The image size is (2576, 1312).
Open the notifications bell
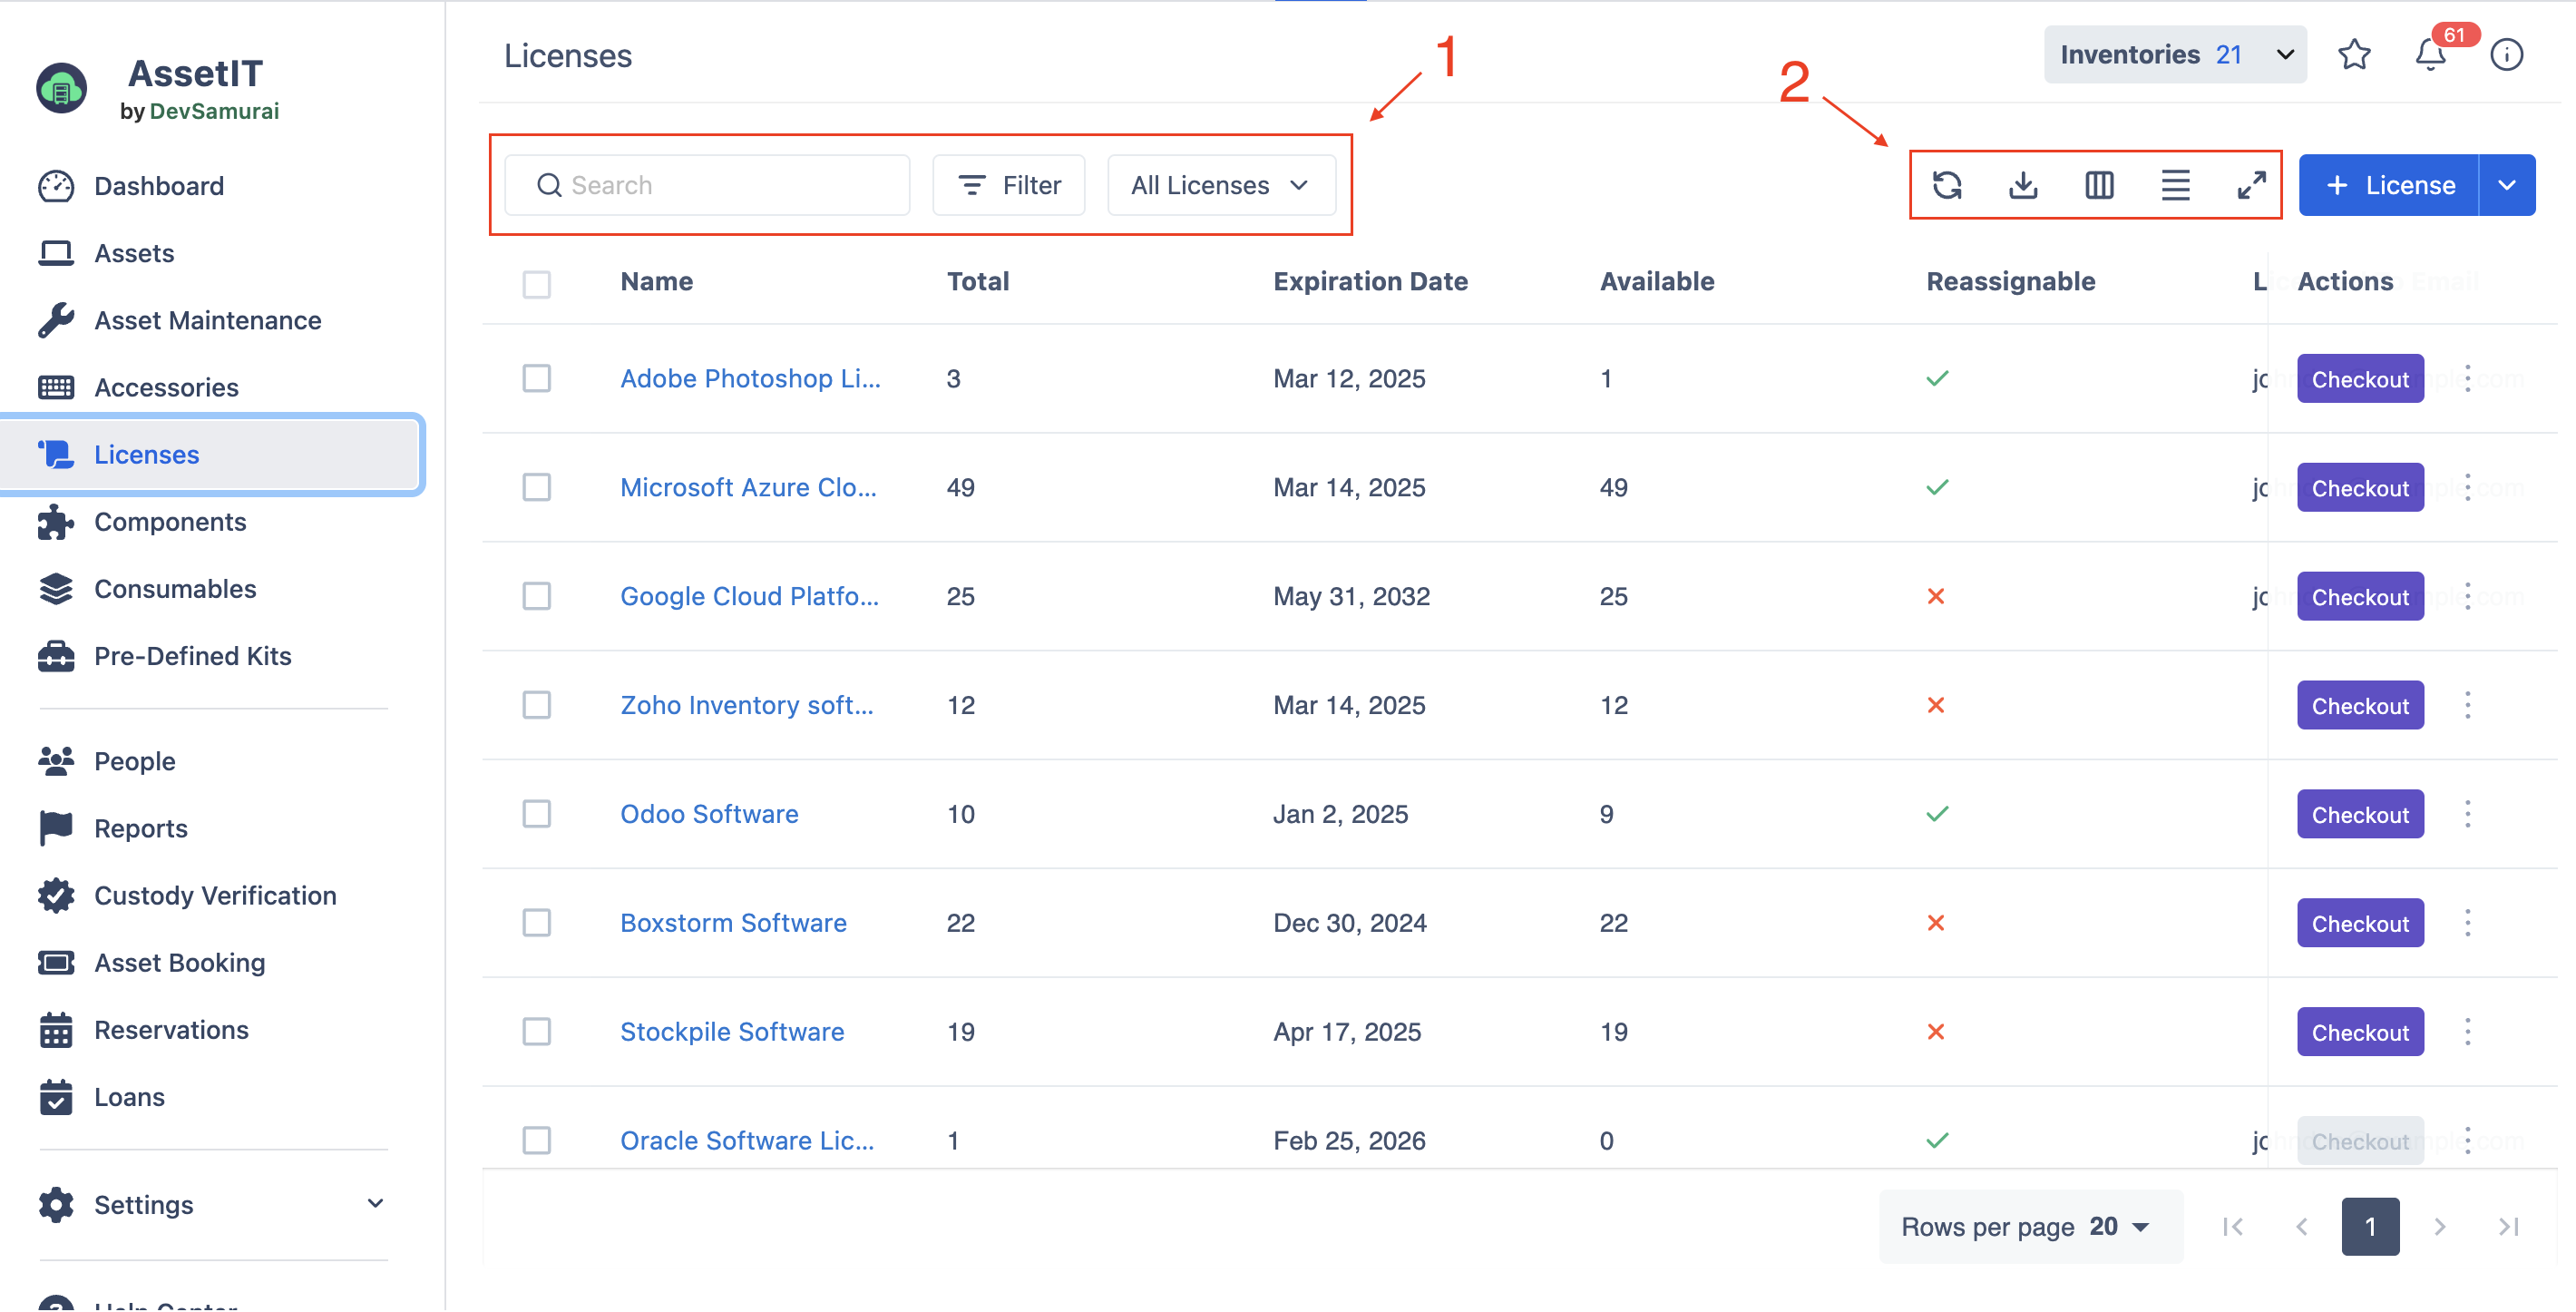point(2429,54)
